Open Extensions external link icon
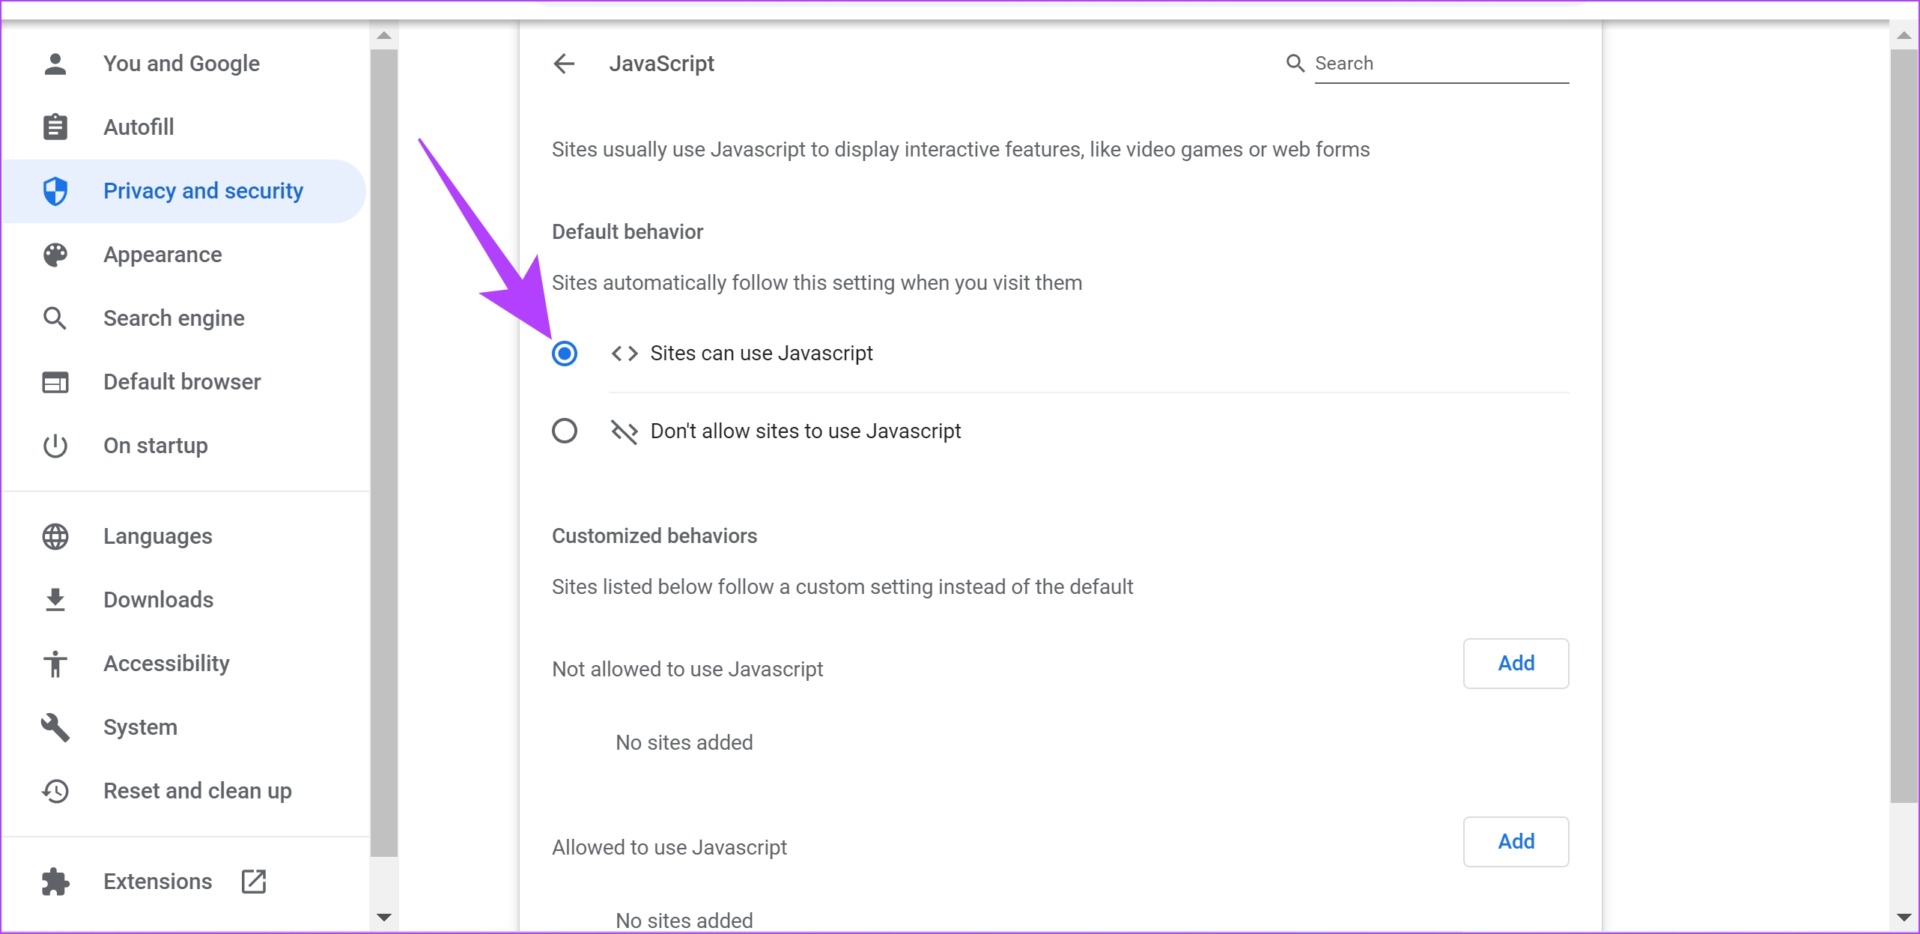 (x=254, y=882)
